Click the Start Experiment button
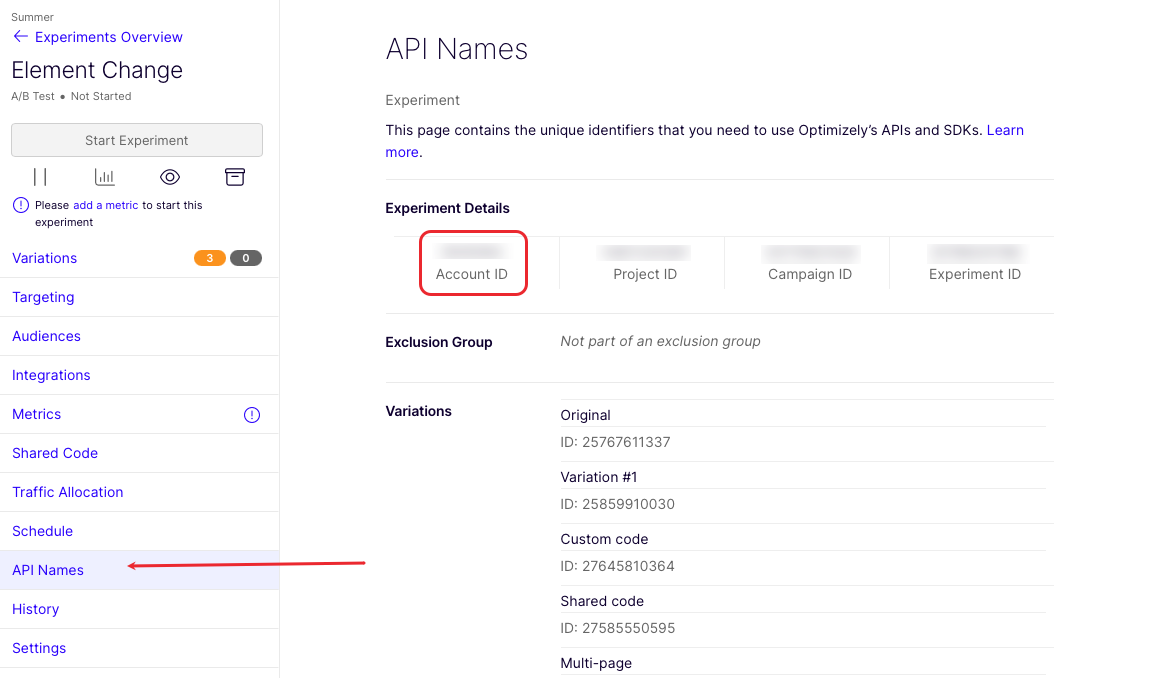 pyautogui.click(x=137, y=140)
